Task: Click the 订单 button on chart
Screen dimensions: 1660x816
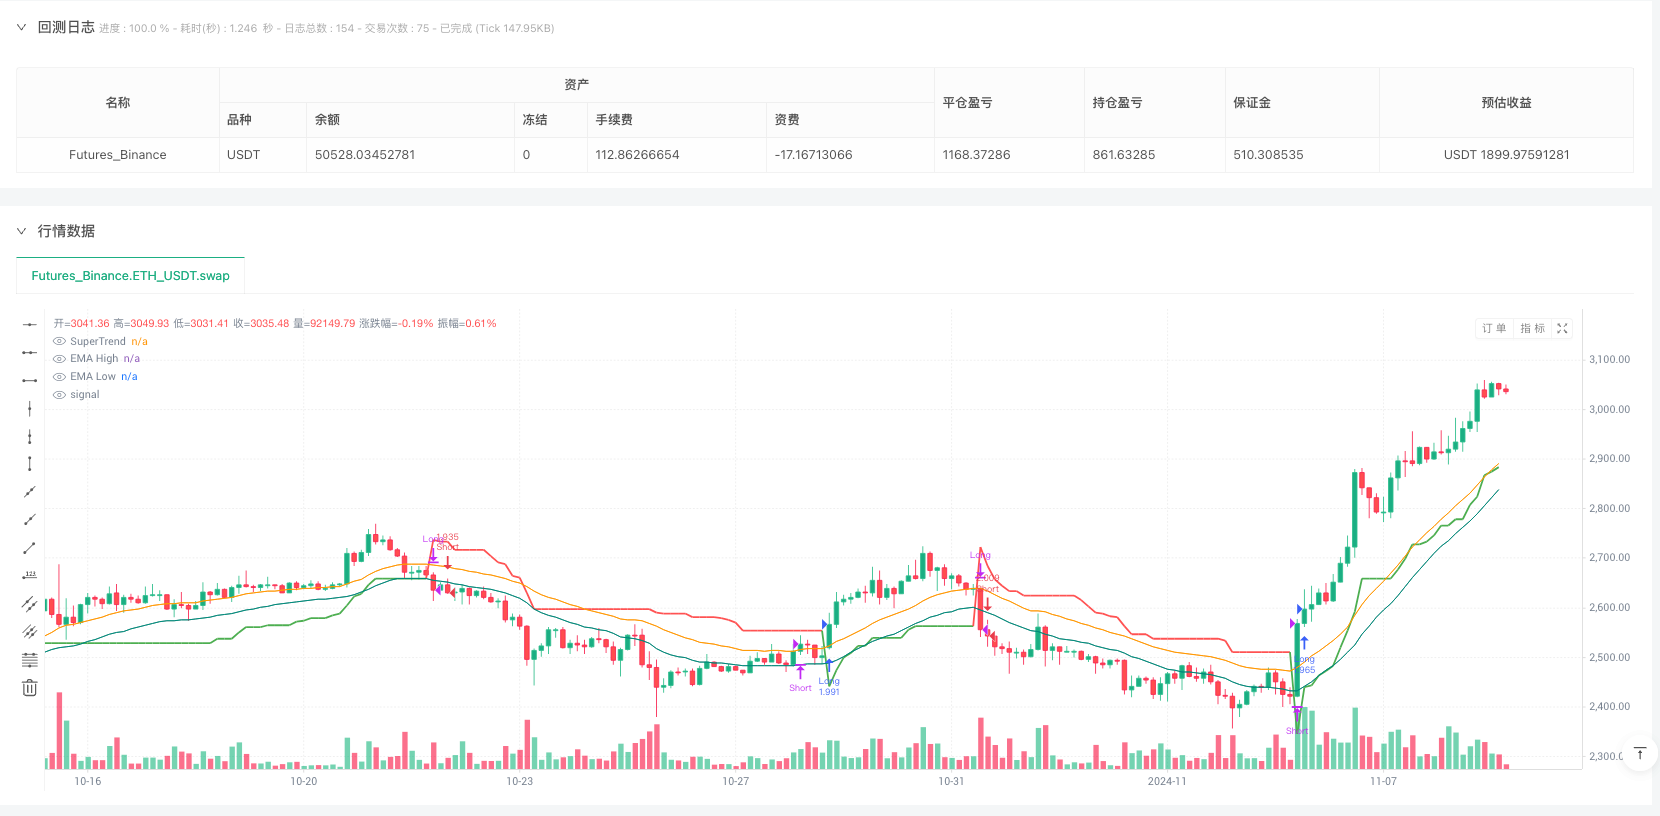Action: [1494, 328]
